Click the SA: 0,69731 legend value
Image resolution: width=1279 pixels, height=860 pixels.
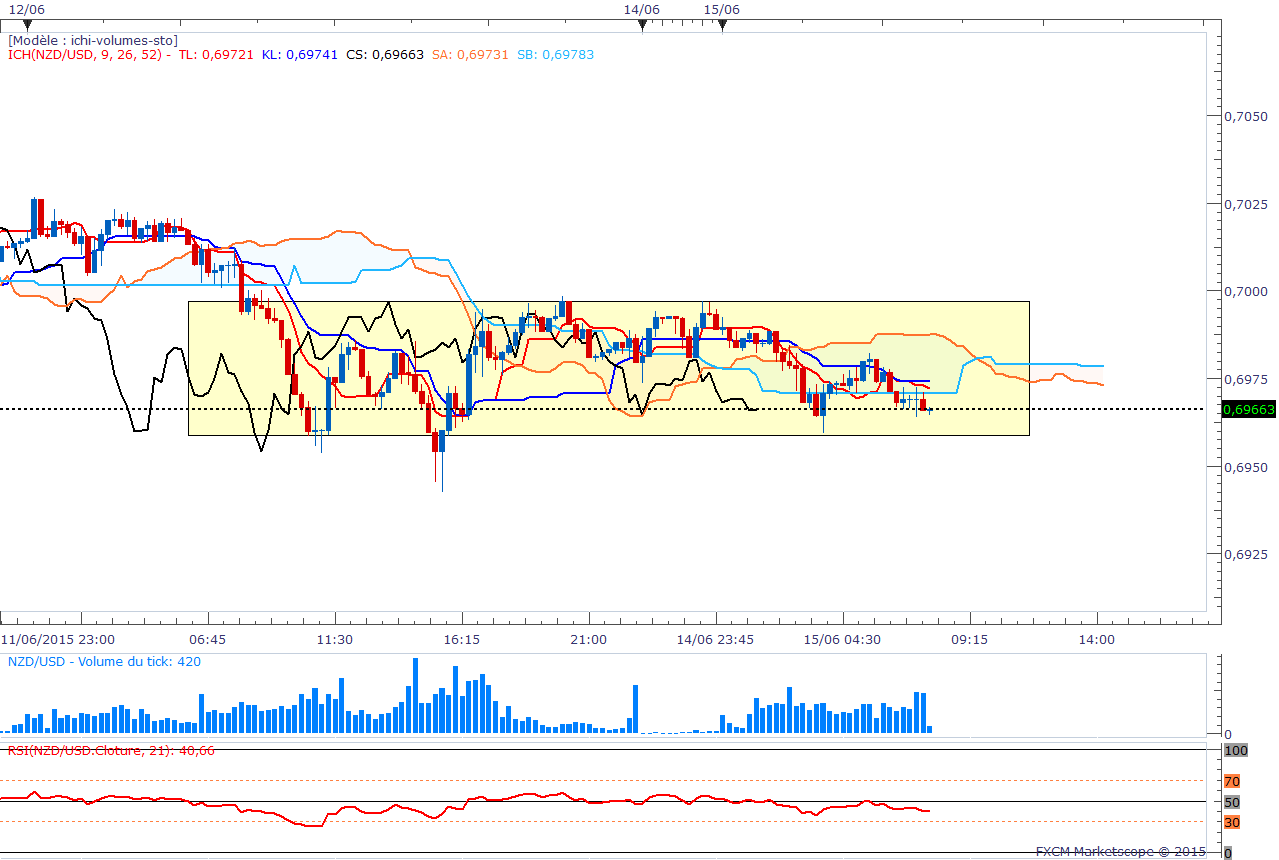(470, 54)
